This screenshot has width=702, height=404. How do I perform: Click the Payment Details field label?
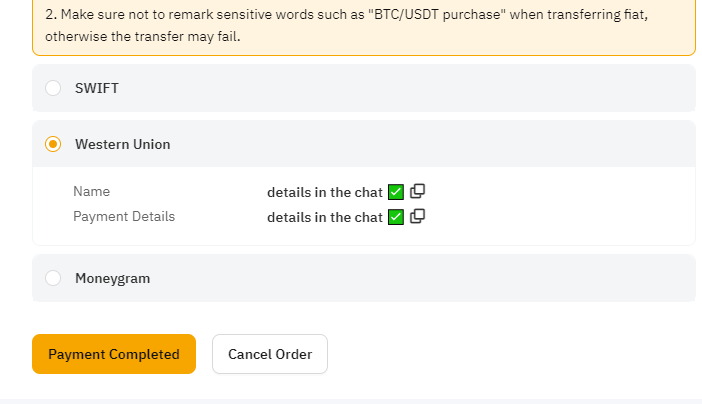[124, 216]
